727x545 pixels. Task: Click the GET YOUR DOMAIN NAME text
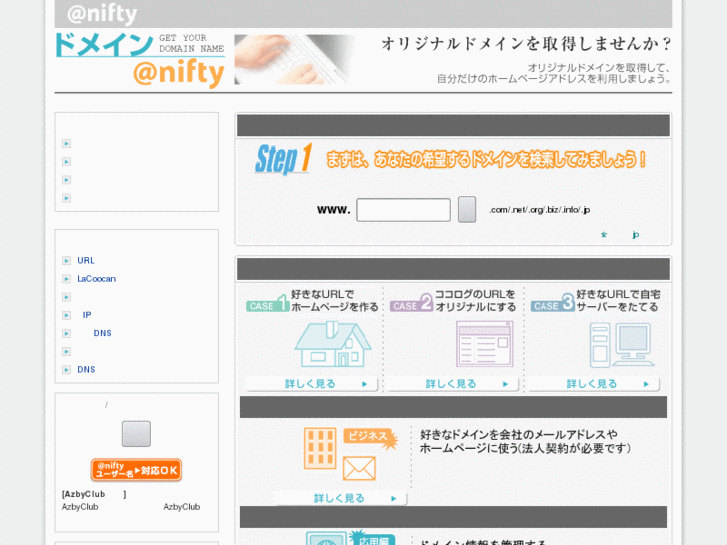pyautogui.click(x=192, y=43)
